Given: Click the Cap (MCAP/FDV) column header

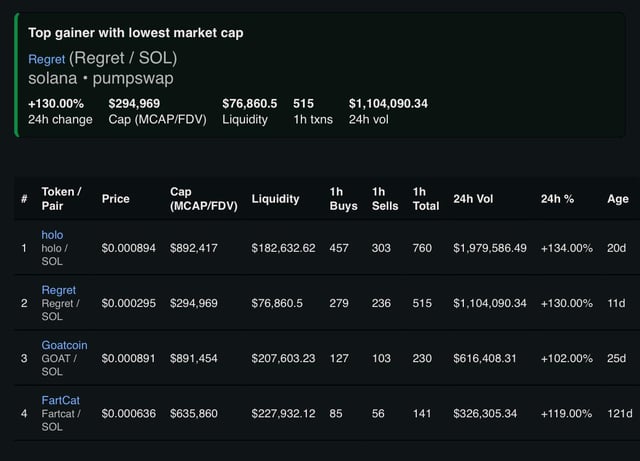Looking at the screenshot, I should (204, 199).
